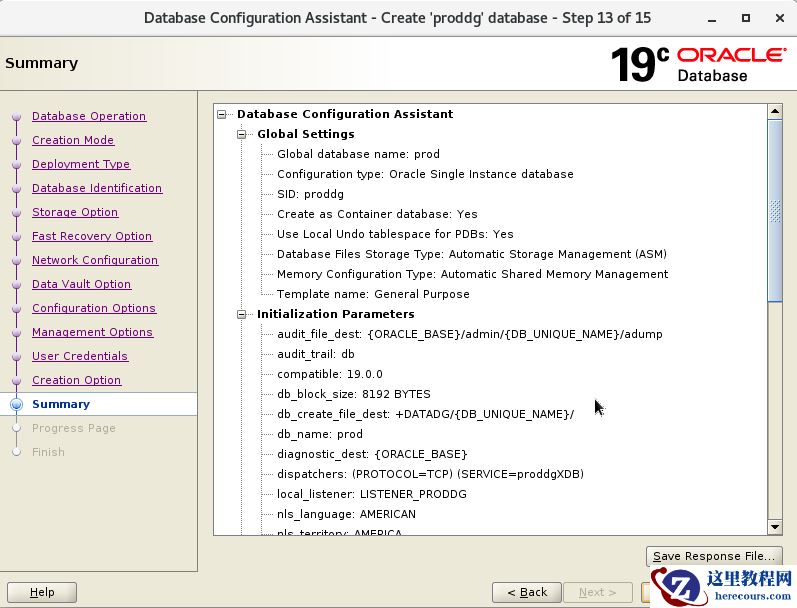Screen dimensions: 797x608
Task: Collapse the Database Configuration Assistant root node
Action: click(222, 114)
